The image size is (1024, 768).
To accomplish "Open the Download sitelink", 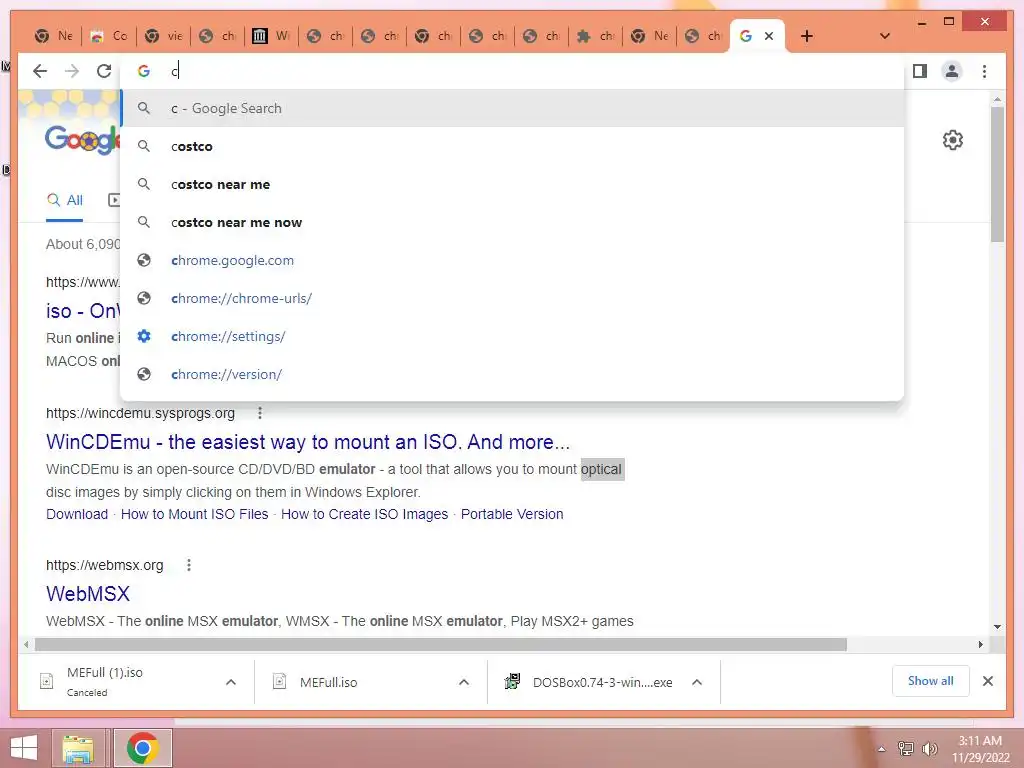I will point(77,514).
